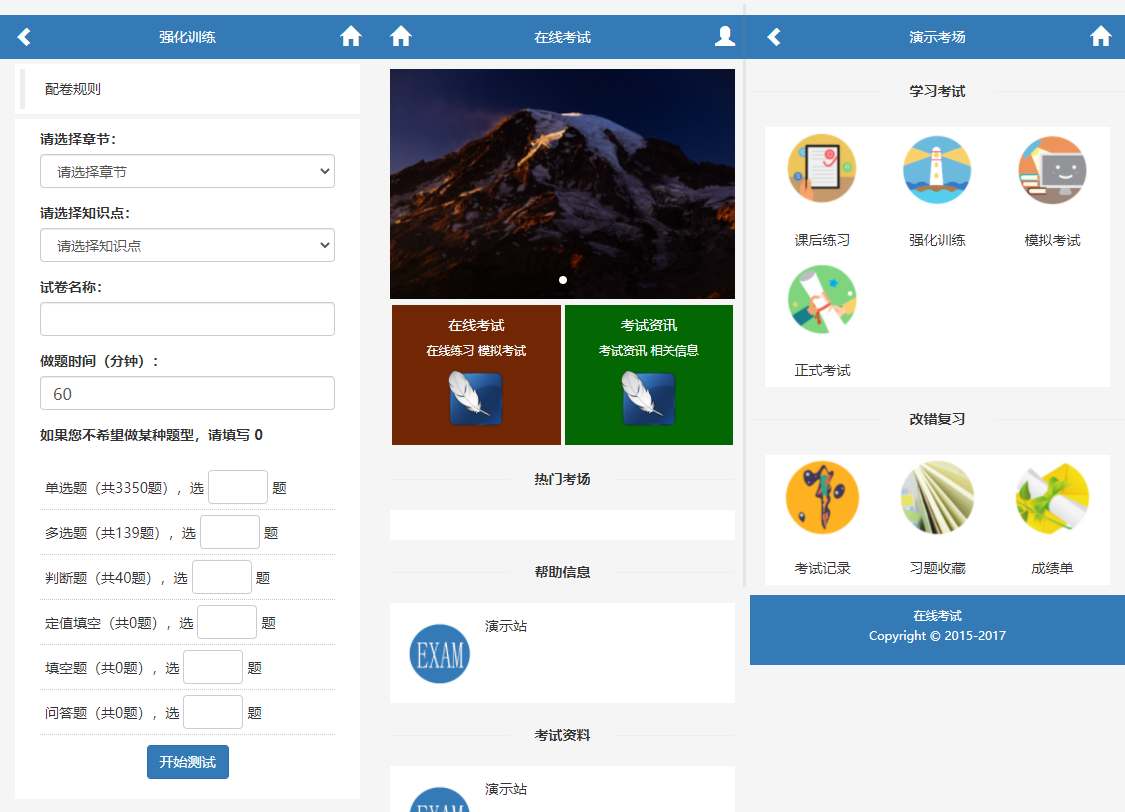The image size is (1125, 812).
Task: Open the 成绩单 icon
Action: pyautogui.click(x=1053, y=497)
